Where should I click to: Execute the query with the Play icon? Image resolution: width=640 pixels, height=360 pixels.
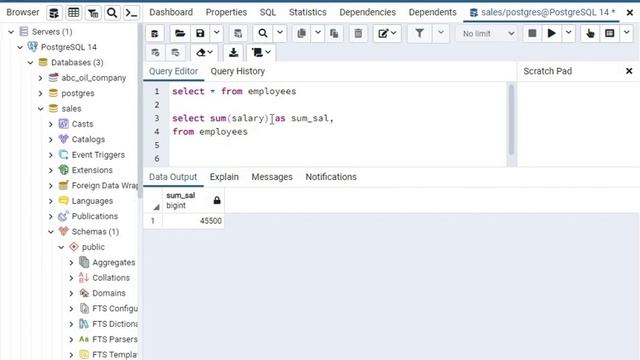551,33
